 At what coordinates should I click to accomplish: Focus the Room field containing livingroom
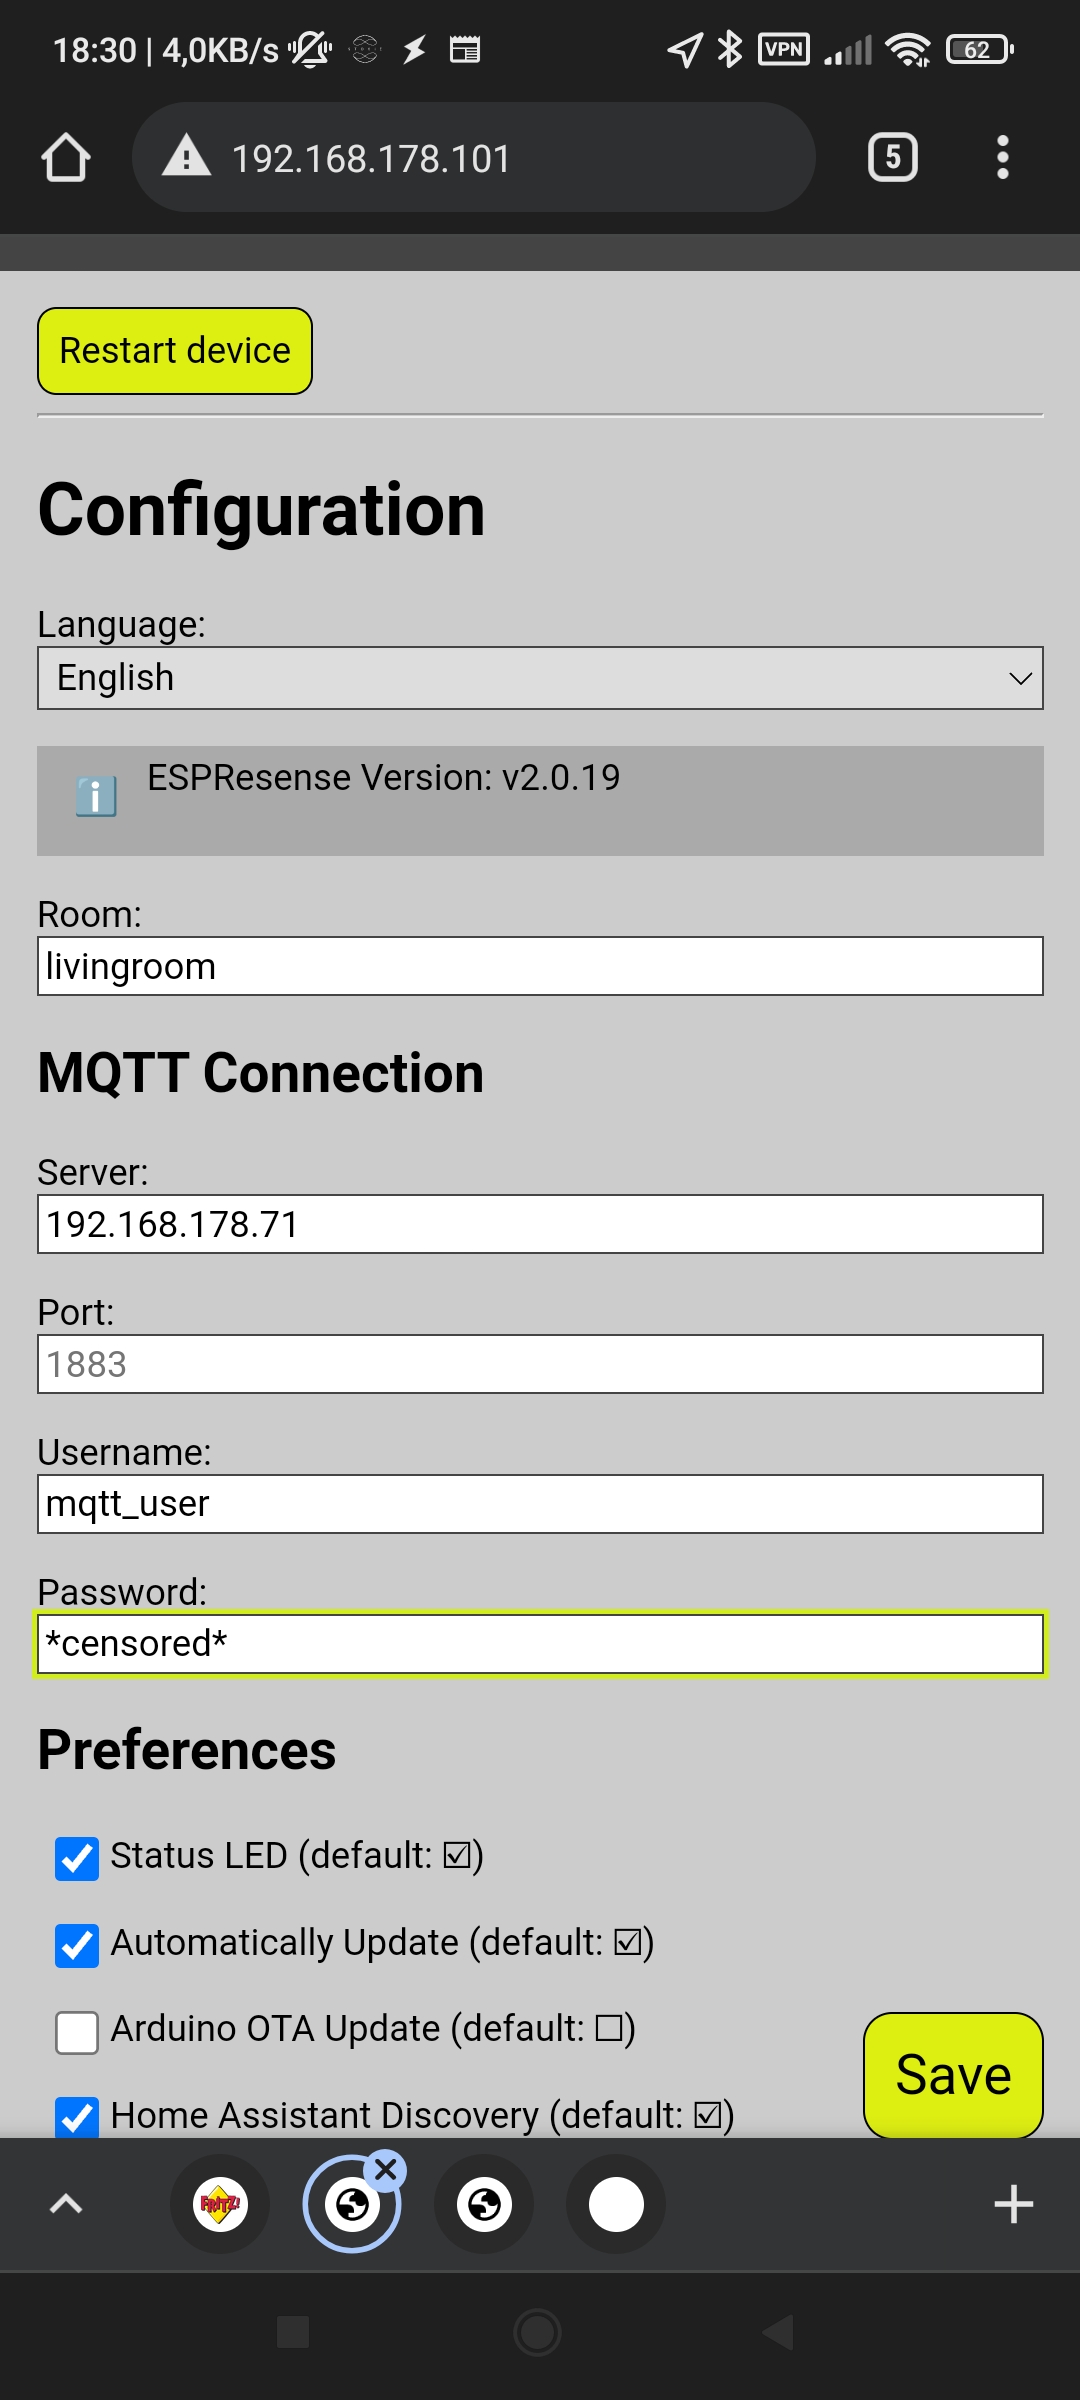[x=540, y=965]
